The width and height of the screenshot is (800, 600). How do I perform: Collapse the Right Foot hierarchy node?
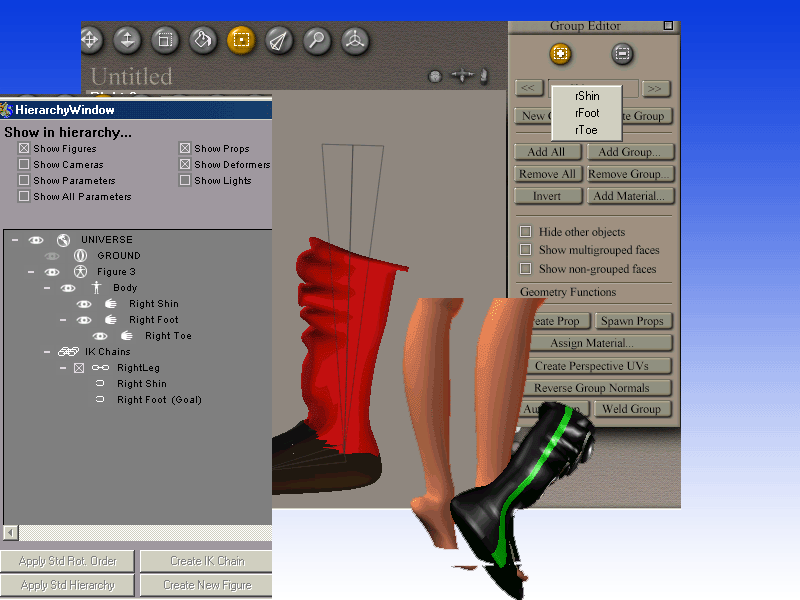(x=63, y=320)
